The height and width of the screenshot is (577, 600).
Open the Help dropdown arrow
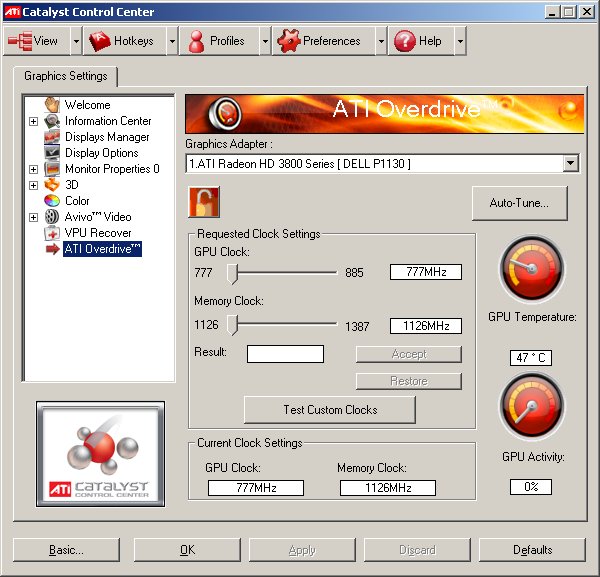460,41
